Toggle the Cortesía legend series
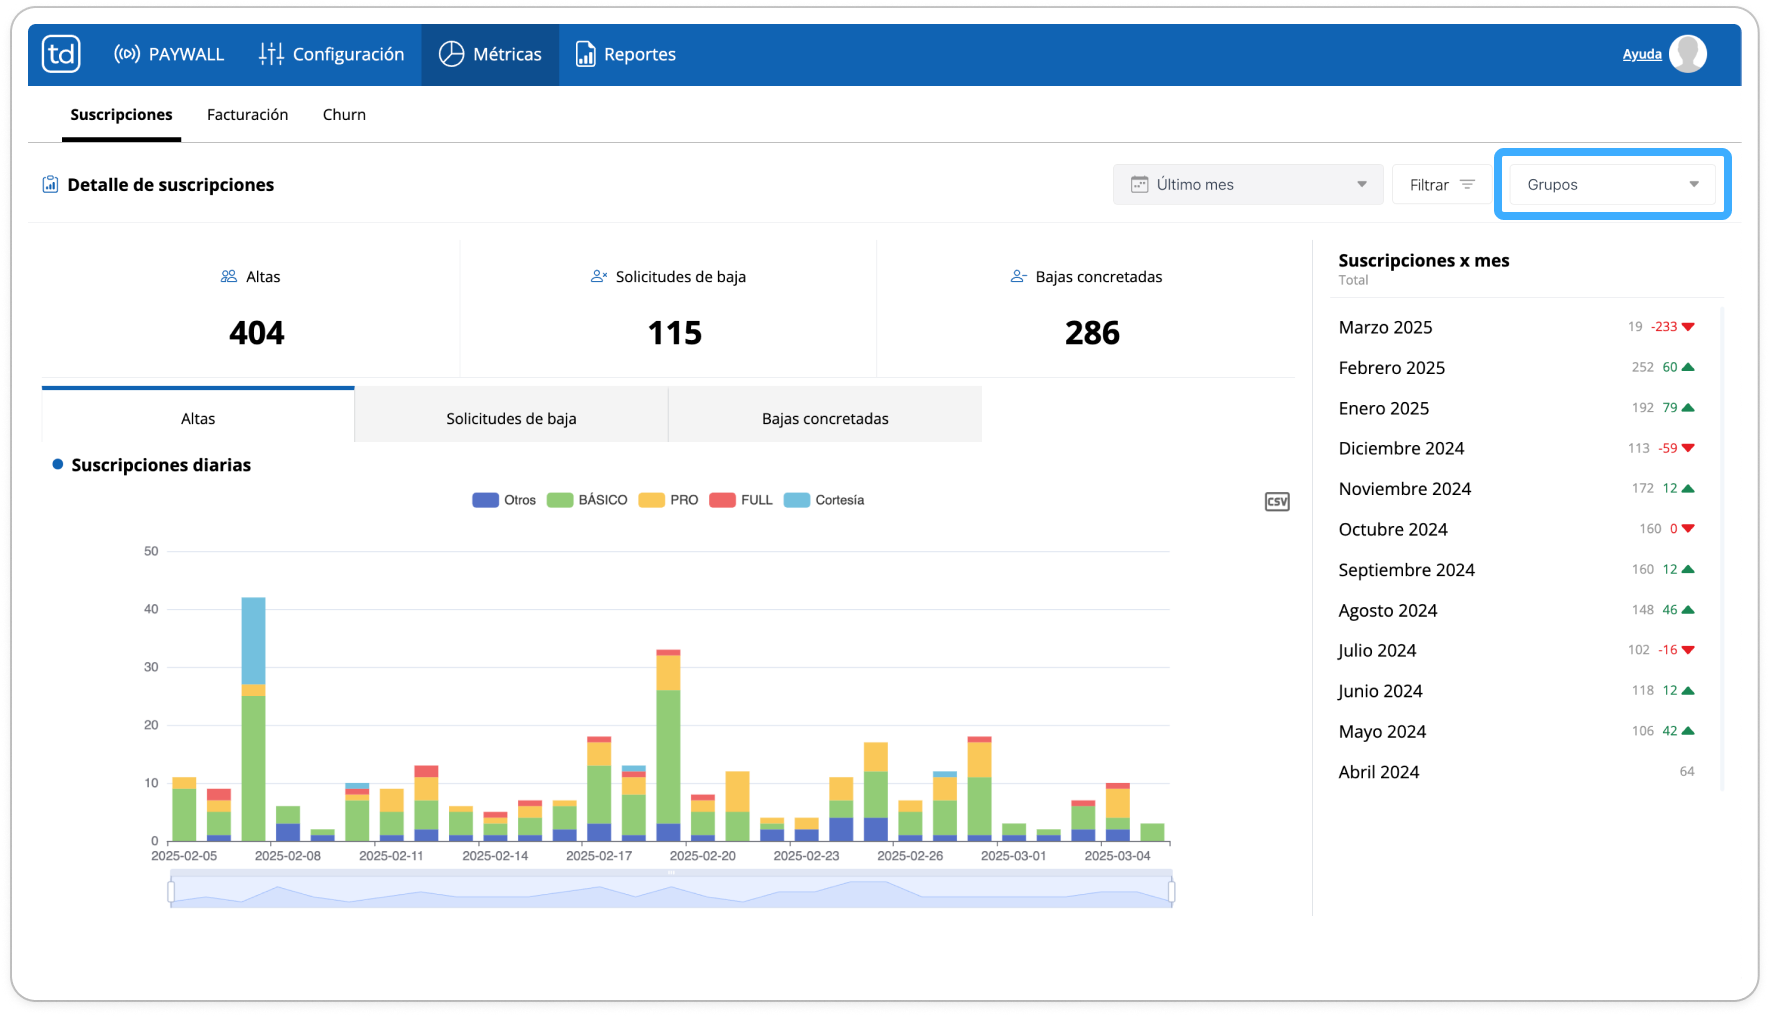The height and width of the screenshot is (1016, 1770). 824,500
